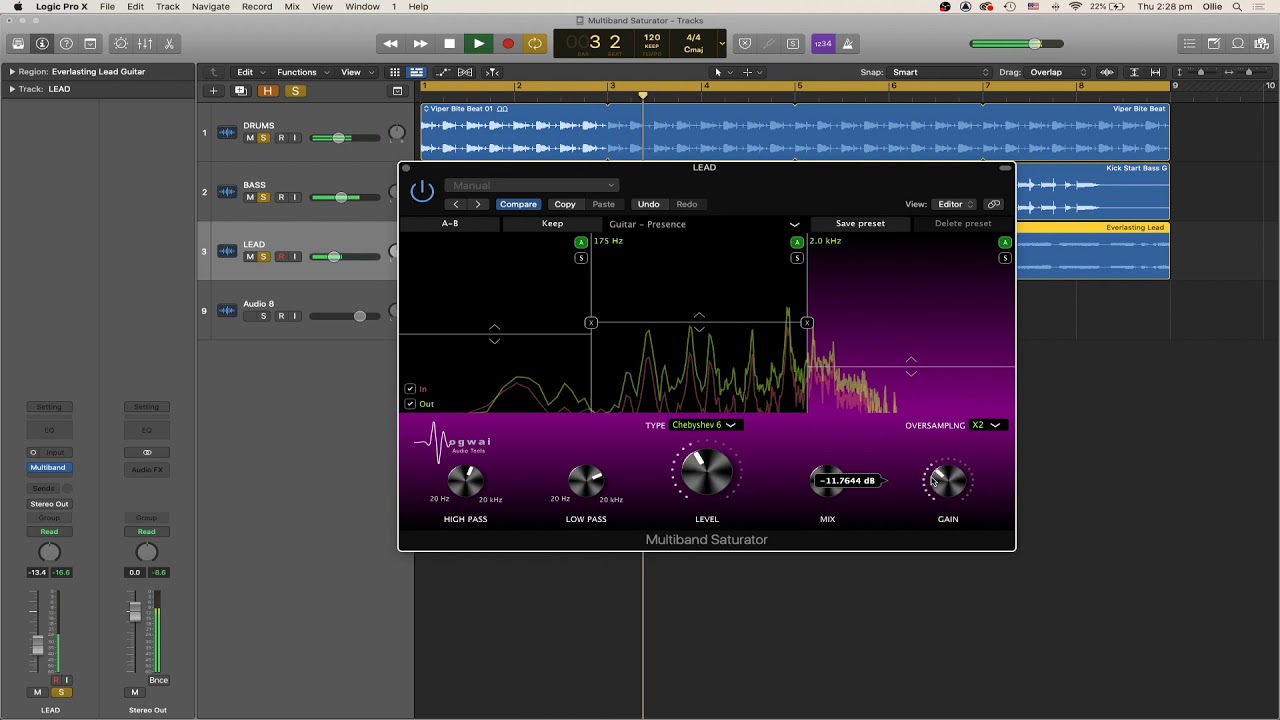Click the red Record button
Viewport: 1280px width, 720px height.
[x=508, y=44]
